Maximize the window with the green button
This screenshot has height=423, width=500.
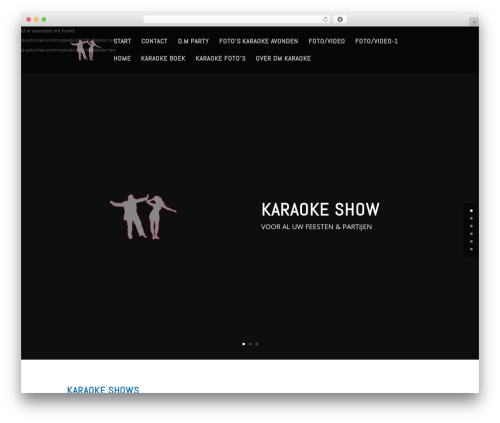pos(44,19)
